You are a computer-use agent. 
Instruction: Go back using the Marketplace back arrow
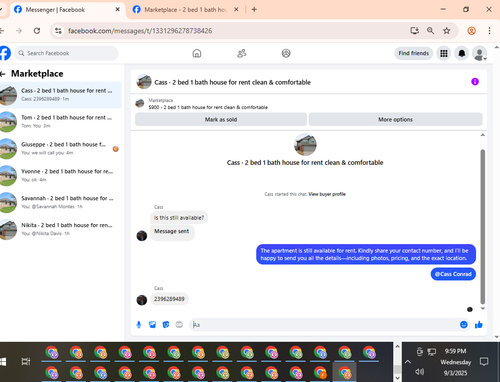pyautogui.click(x=3, y=74)
